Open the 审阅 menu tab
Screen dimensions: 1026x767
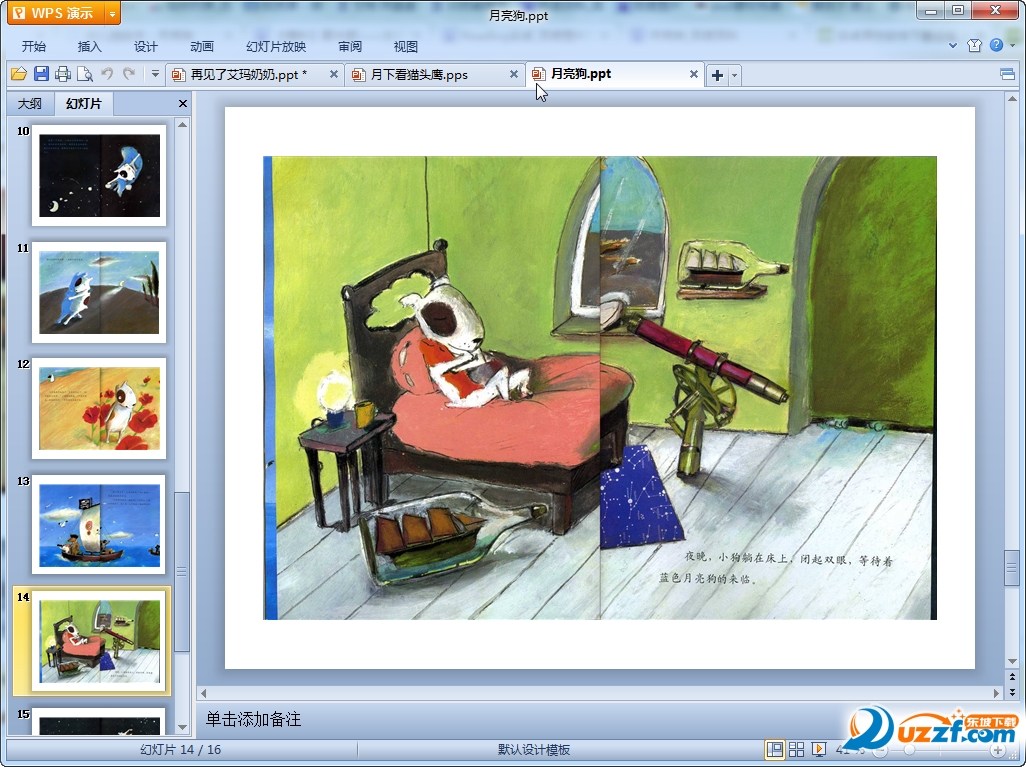pyautogui.click(x=350, y=46)
